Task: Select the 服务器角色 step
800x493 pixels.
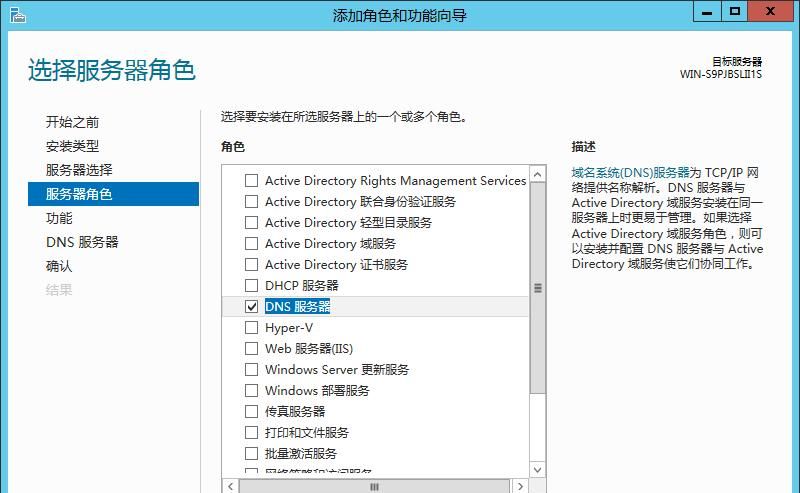Action: pyautogui.click(x=113, y=194)
